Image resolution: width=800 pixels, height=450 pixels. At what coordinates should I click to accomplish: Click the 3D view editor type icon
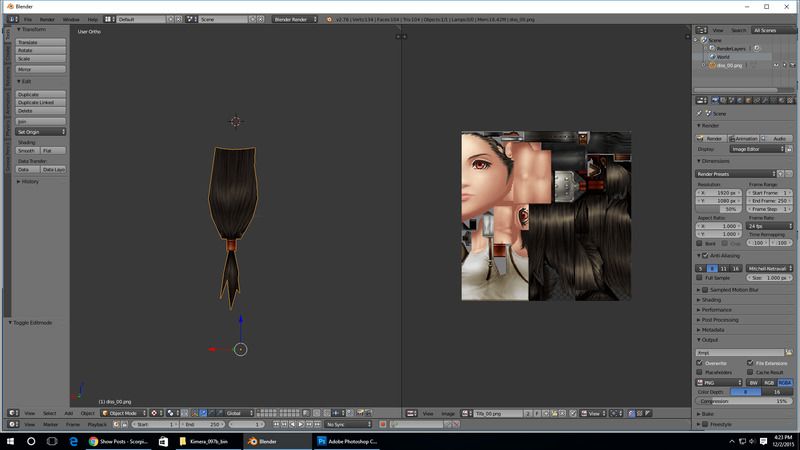click(13, 412)
